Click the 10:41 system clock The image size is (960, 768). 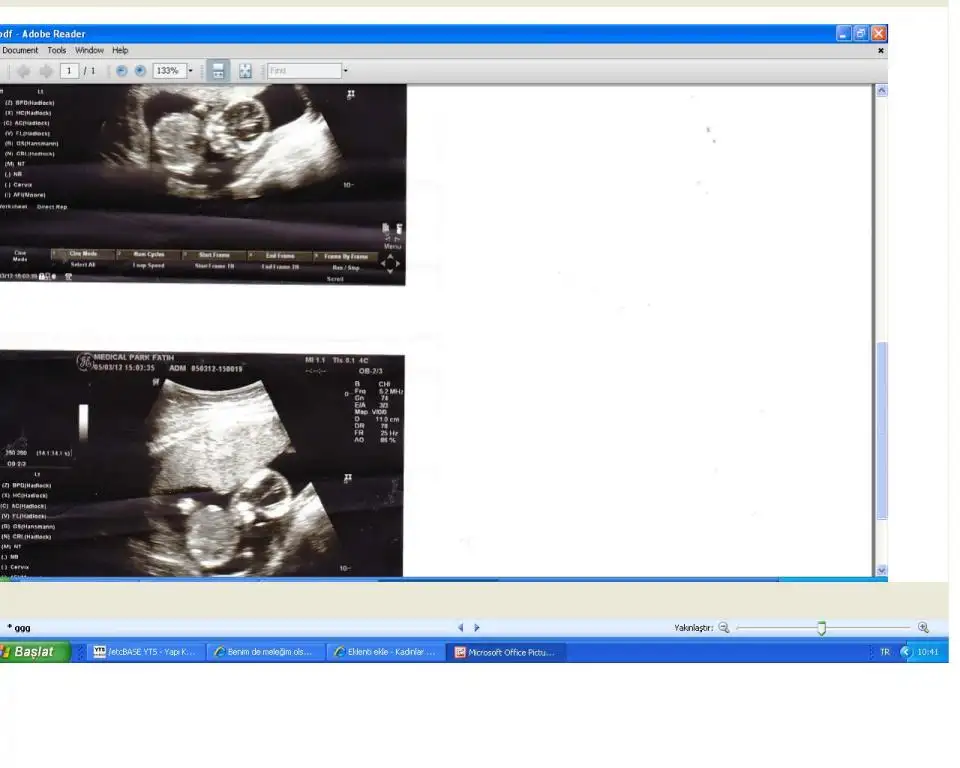pos(928,652)
